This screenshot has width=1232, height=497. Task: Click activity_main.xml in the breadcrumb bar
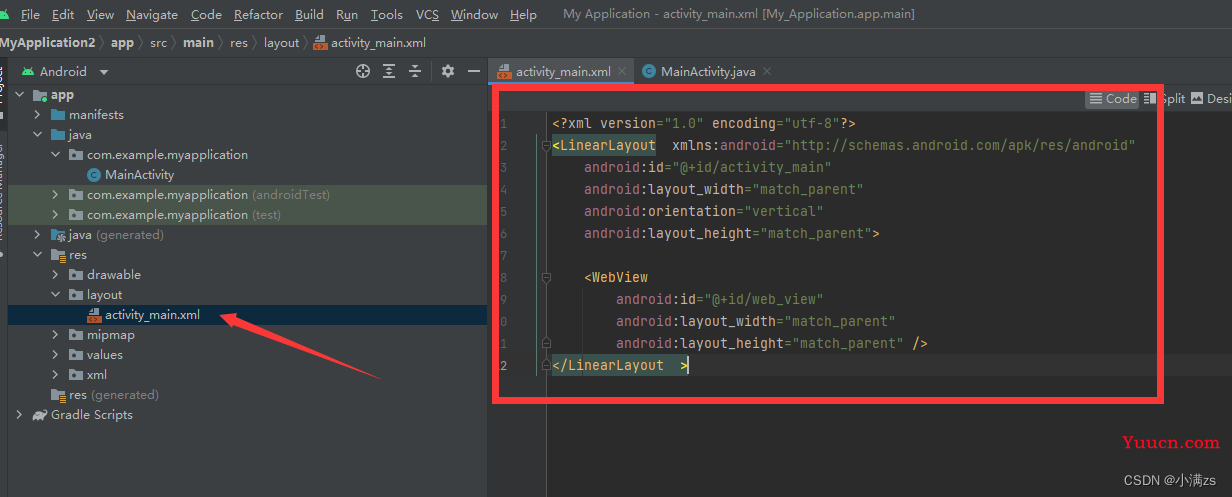(370, 43)
